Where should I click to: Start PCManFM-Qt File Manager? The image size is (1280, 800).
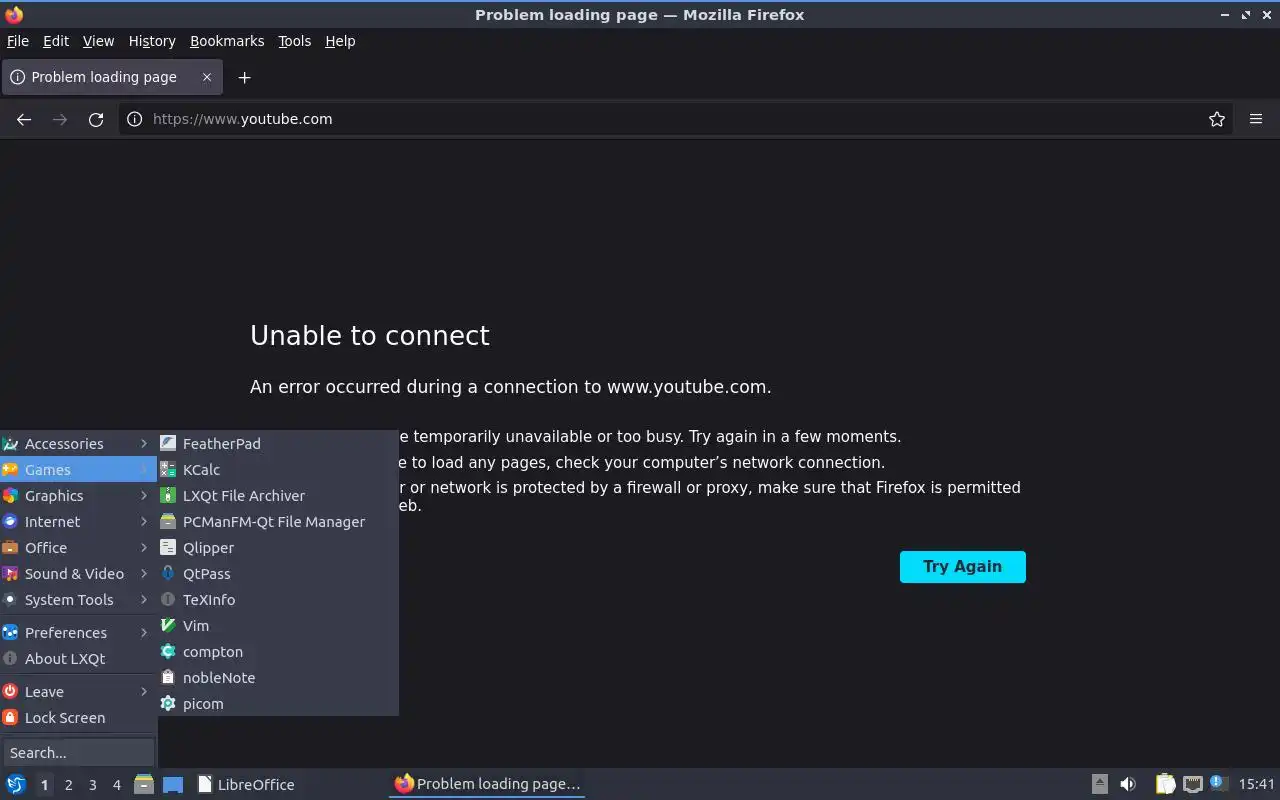[279, 521]
